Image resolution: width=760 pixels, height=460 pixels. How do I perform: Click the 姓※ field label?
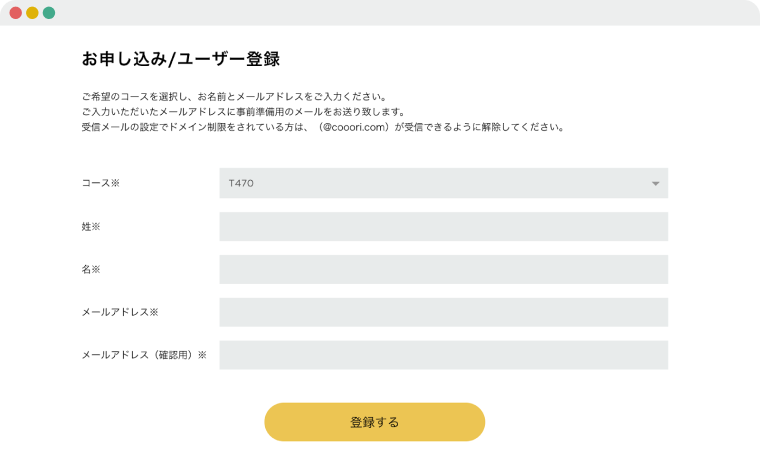click(x=91, y=227)
